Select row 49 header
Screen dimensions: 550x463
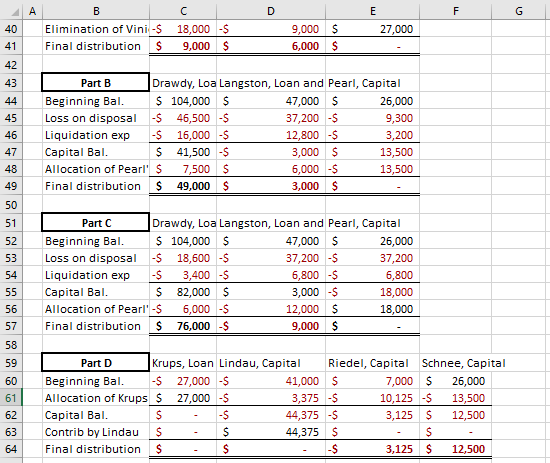click(11, 186)
